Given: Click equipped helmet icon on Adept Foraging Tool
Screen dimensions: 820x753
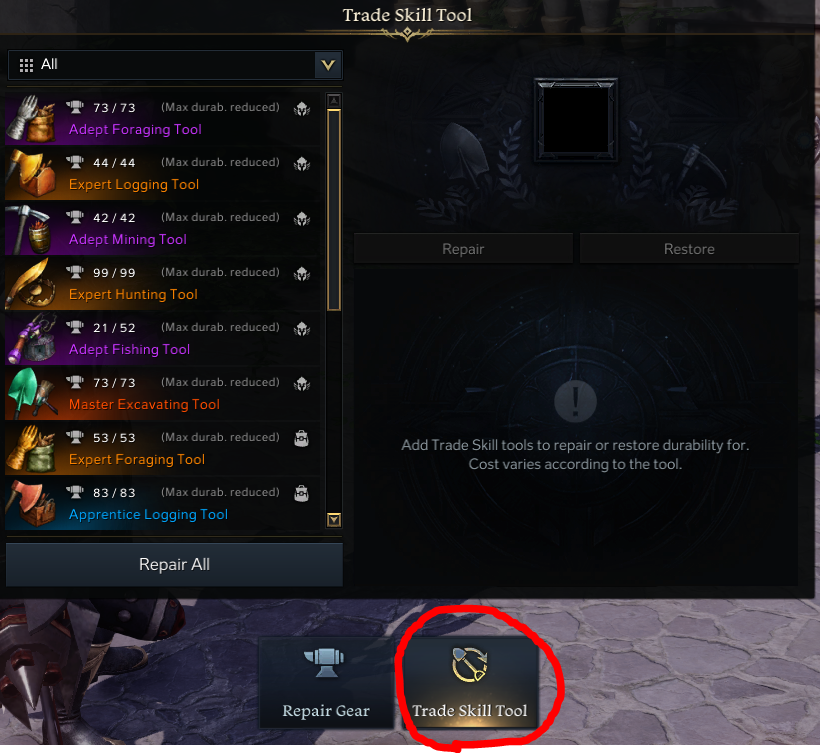Looking at the screenshot, I should click(302, 109).
